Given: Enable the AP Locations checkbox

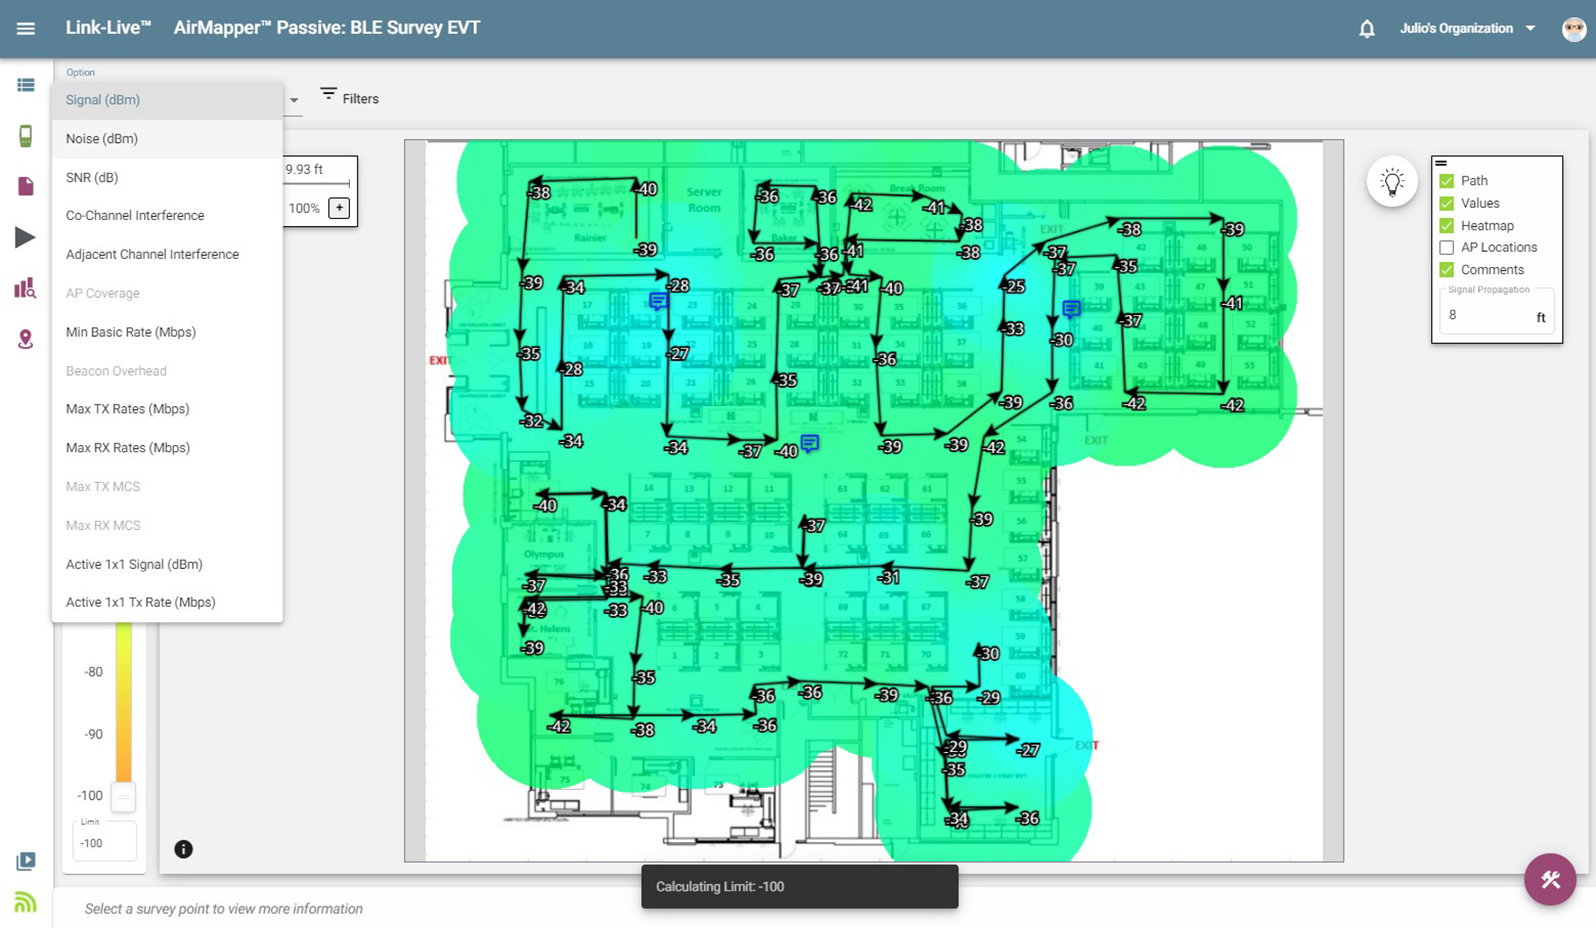Looking at the screenshot, I should tap(1446, 248).
